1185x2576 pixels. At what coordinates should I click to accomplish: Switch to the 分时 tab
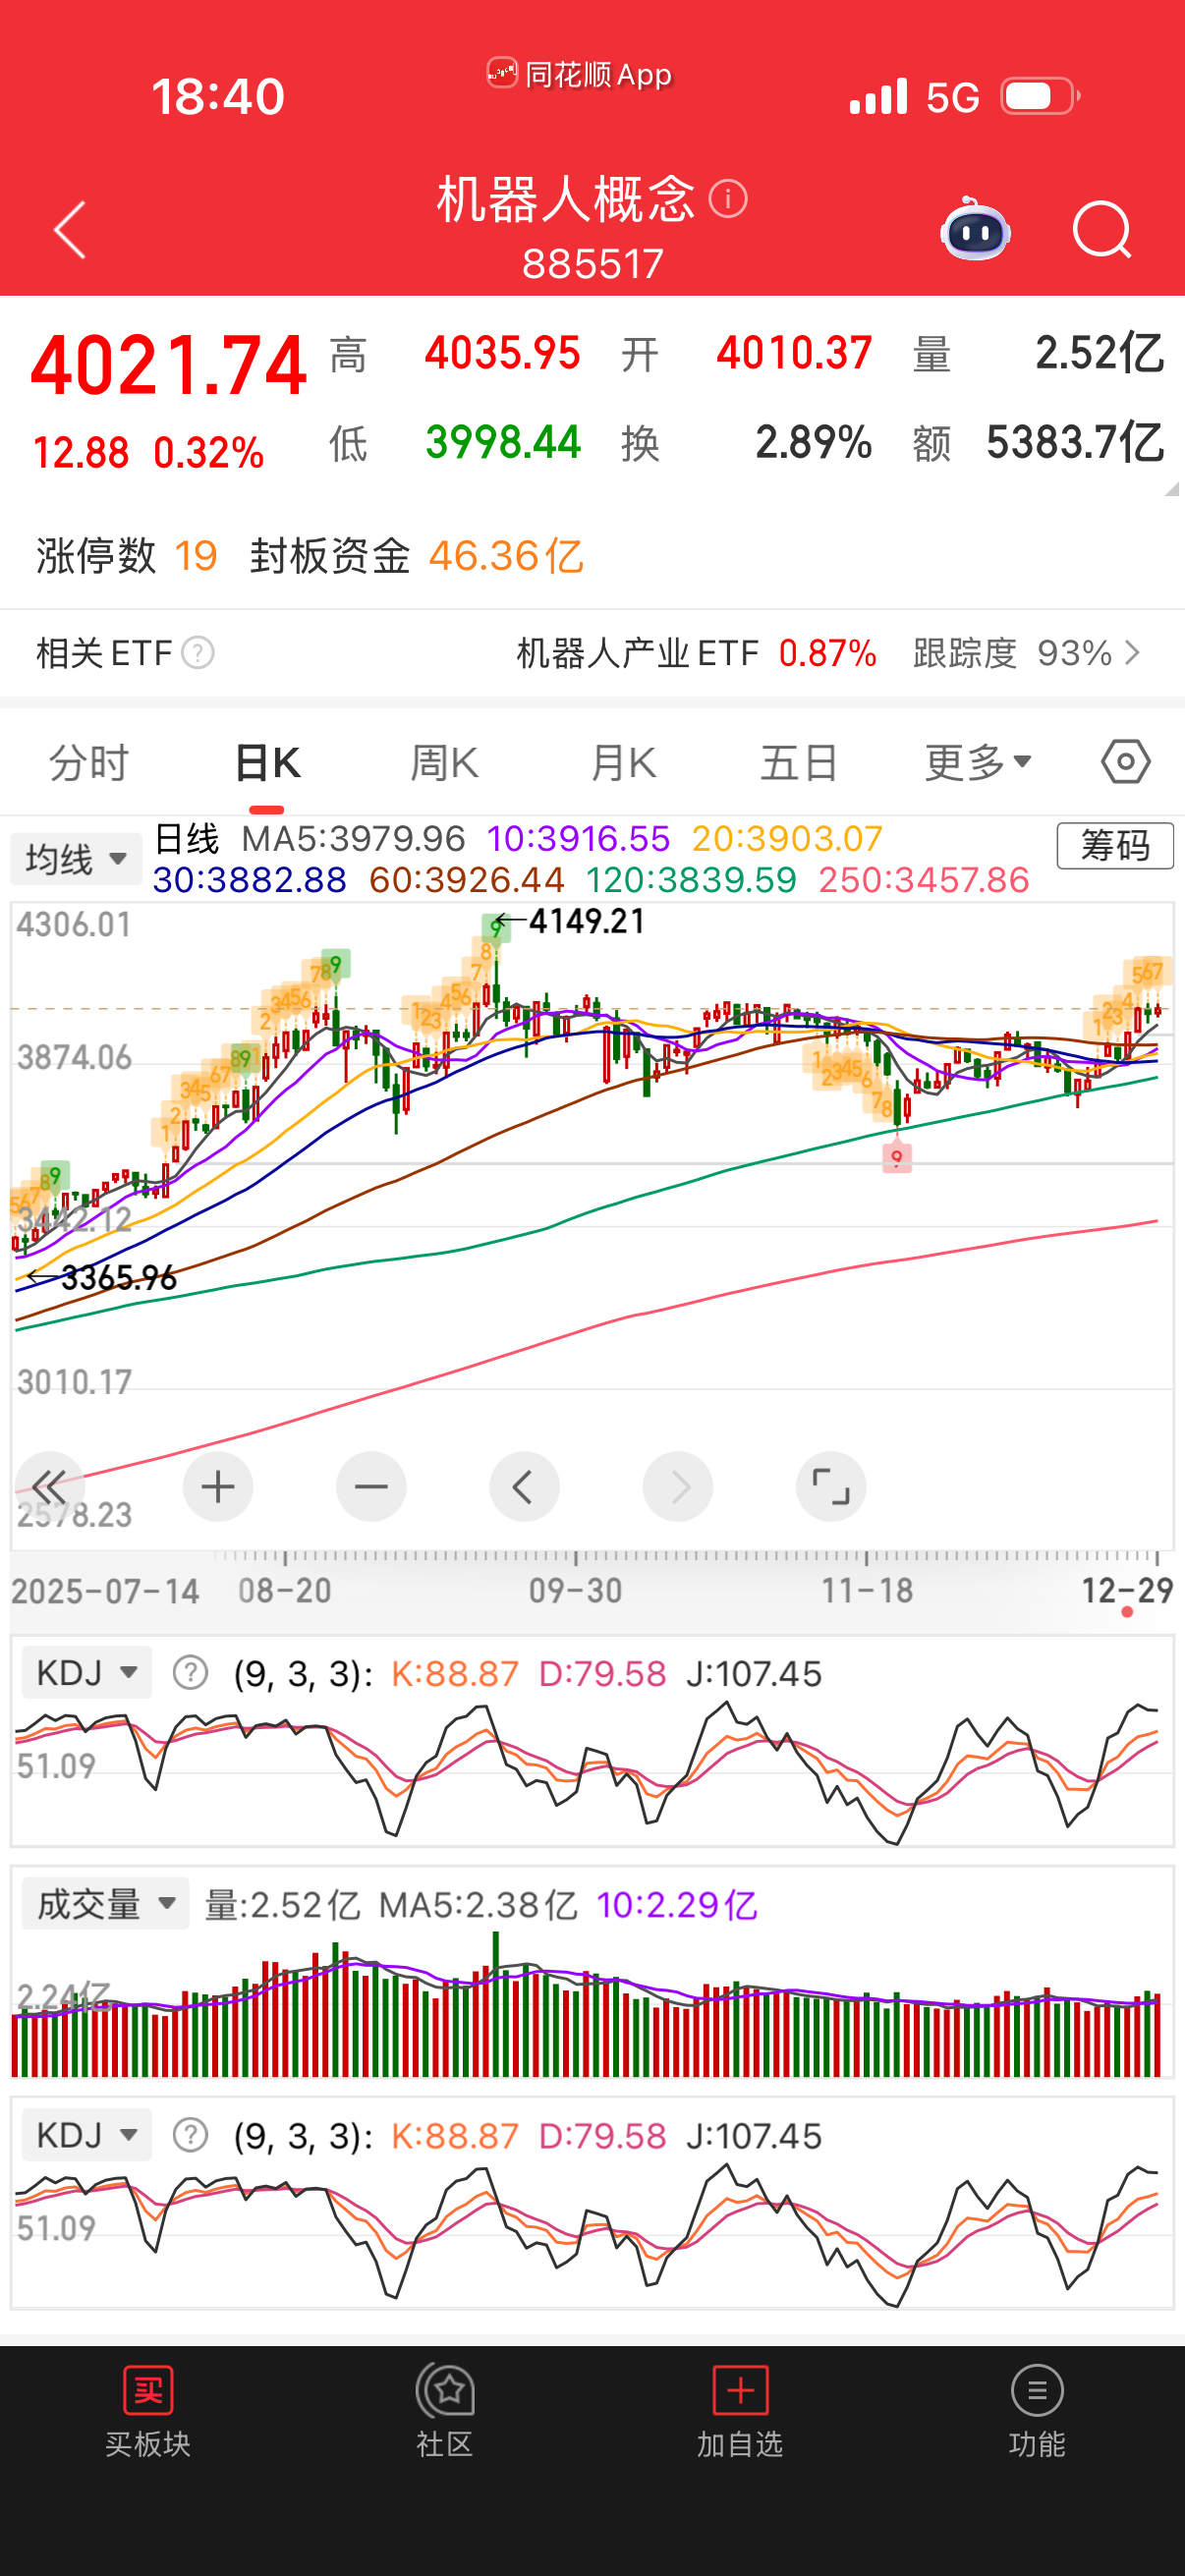coord(89,763)
